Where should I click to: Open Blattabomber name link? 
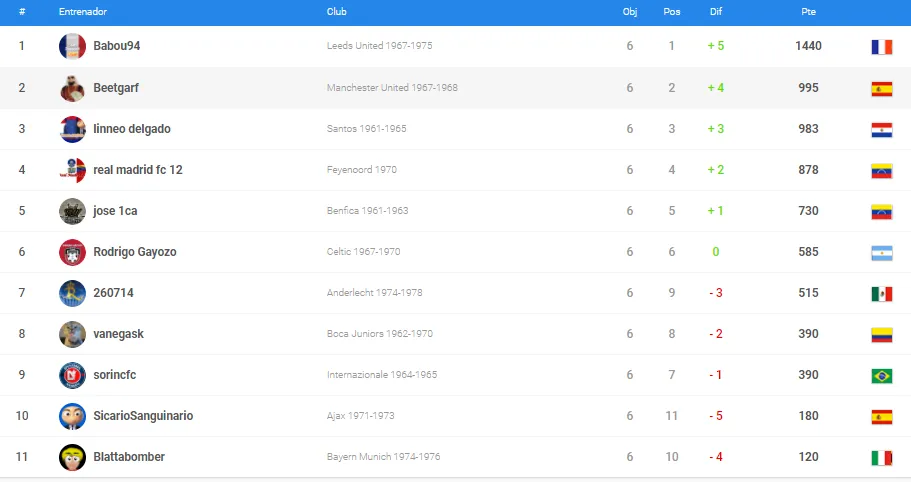129,456
